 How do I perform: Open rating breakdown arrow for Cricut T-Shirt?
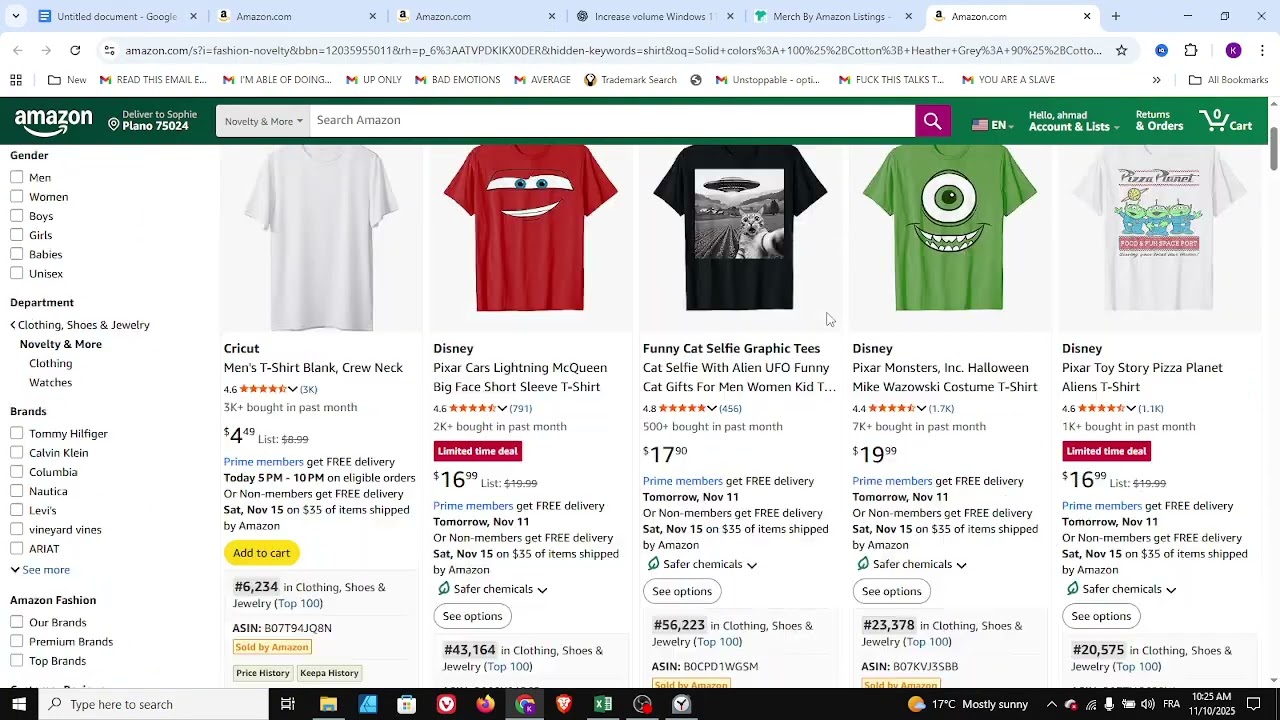coord(292,389)
